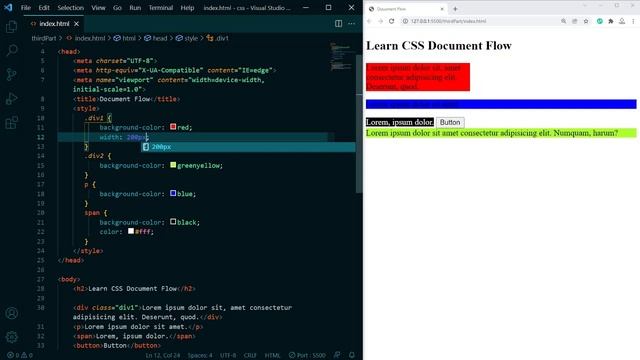Go back in the Chrome browser
The image size is (640, 360).
[369, 21]
